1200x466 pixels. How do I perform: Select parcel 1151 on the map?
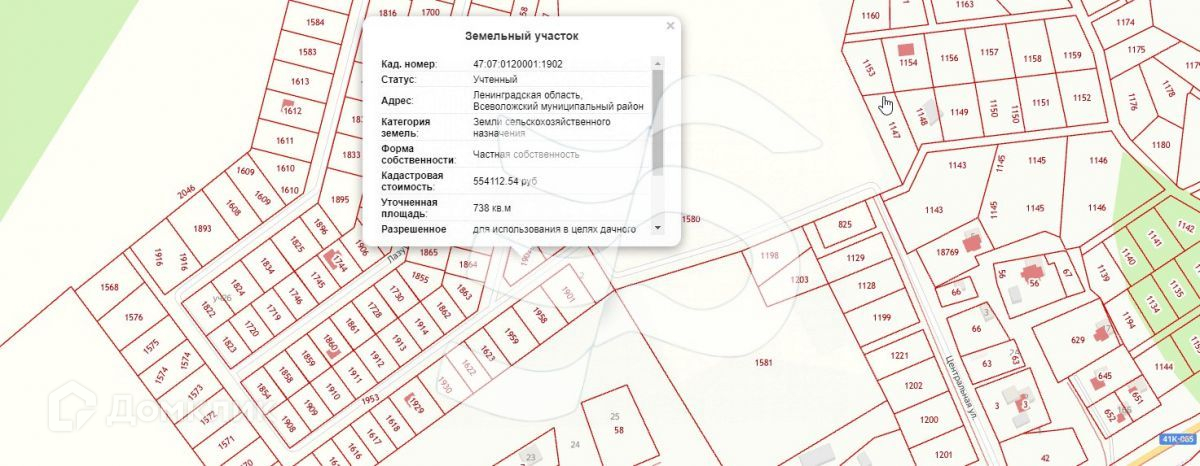pos(1041,103)
